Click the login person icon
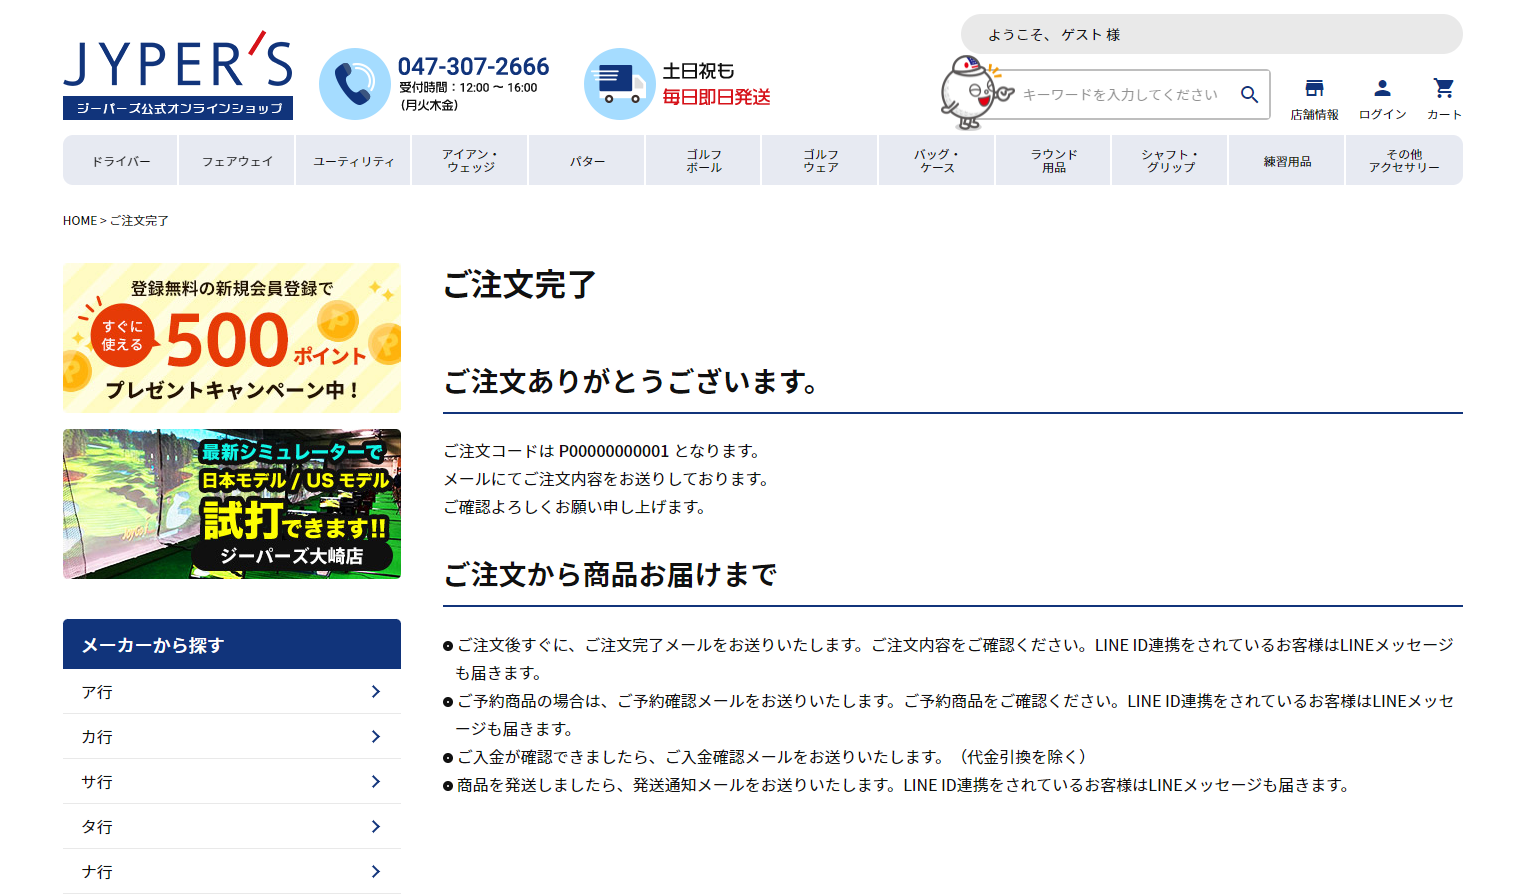The width and height of the screenshot is (1535, 895). (1382, 89)
